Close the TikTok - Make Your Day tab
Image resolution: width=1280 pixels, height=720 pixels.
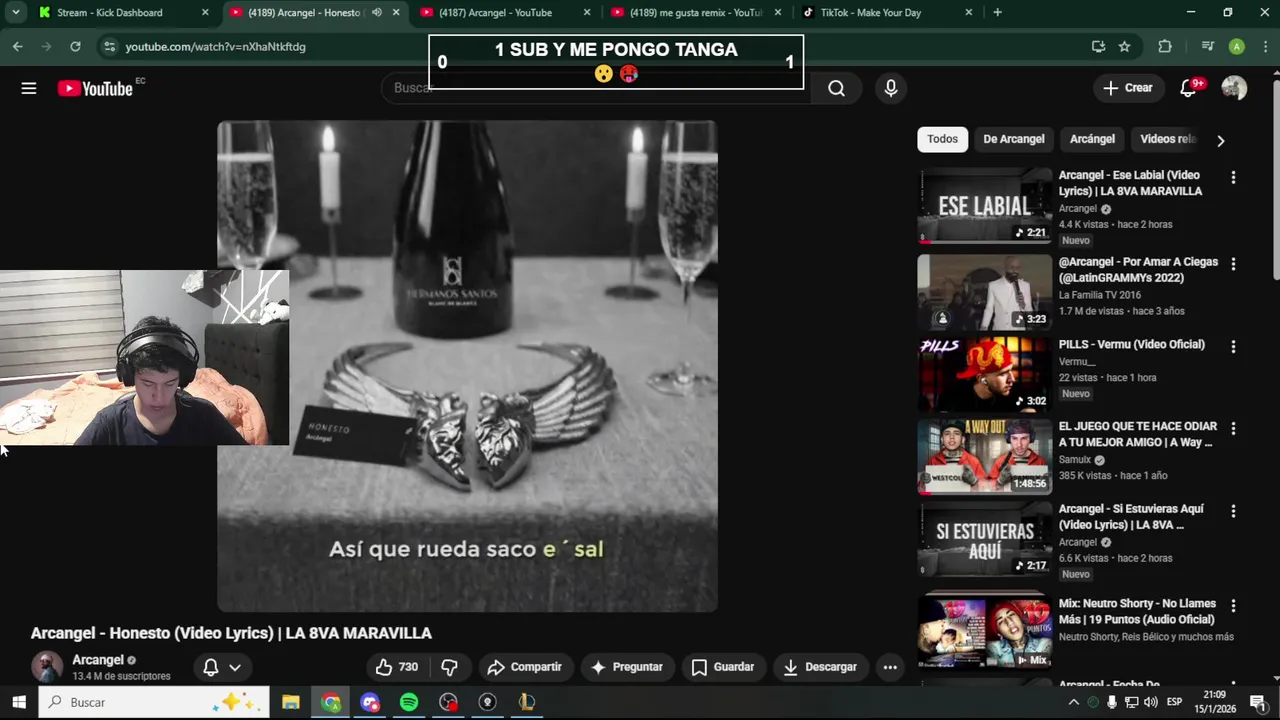pyautogui.click(x=968, y=13)
